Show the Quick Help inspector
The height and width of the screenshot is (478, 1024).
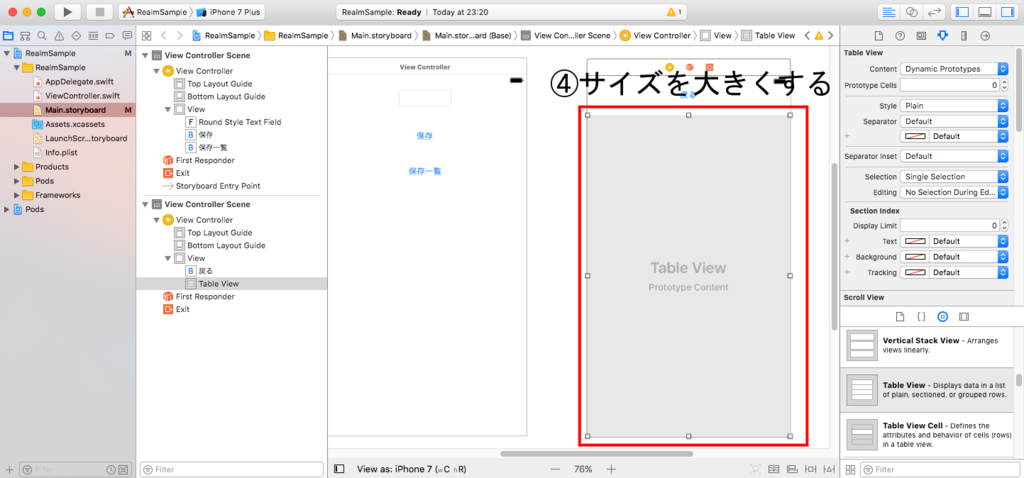click(900, 35)
